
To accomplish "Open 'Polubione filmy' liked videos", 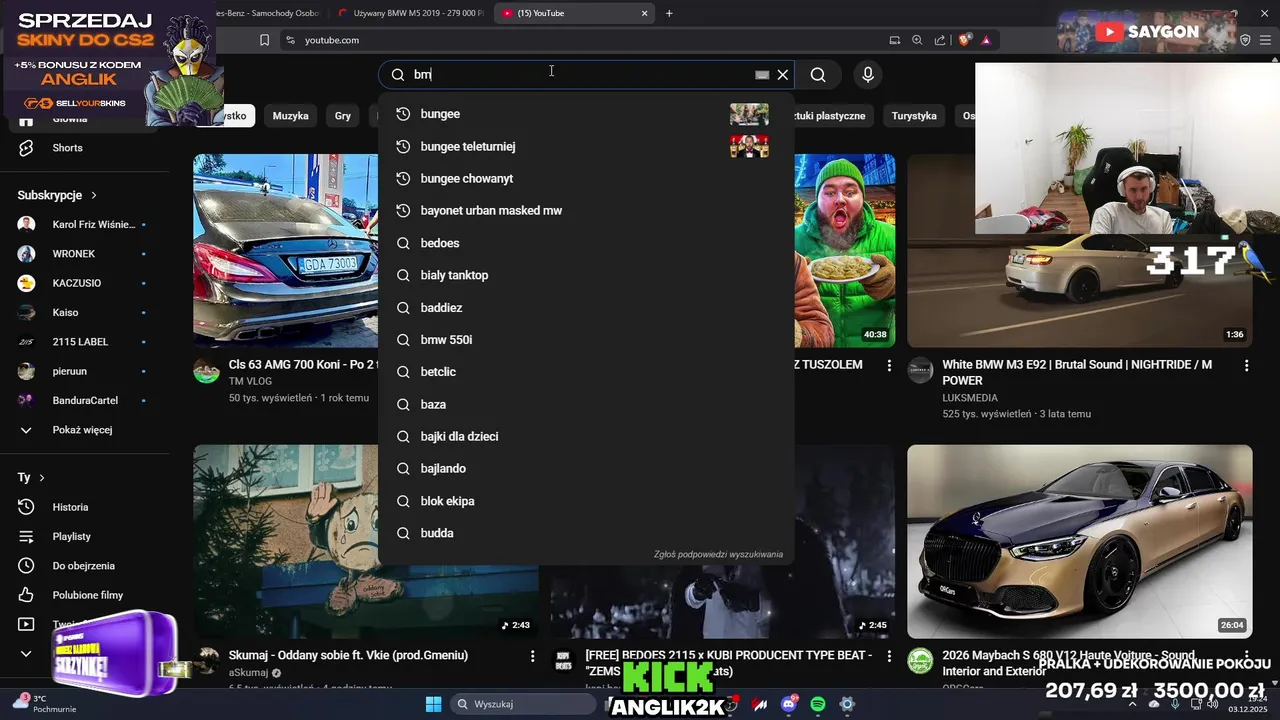I will (82, 595).
